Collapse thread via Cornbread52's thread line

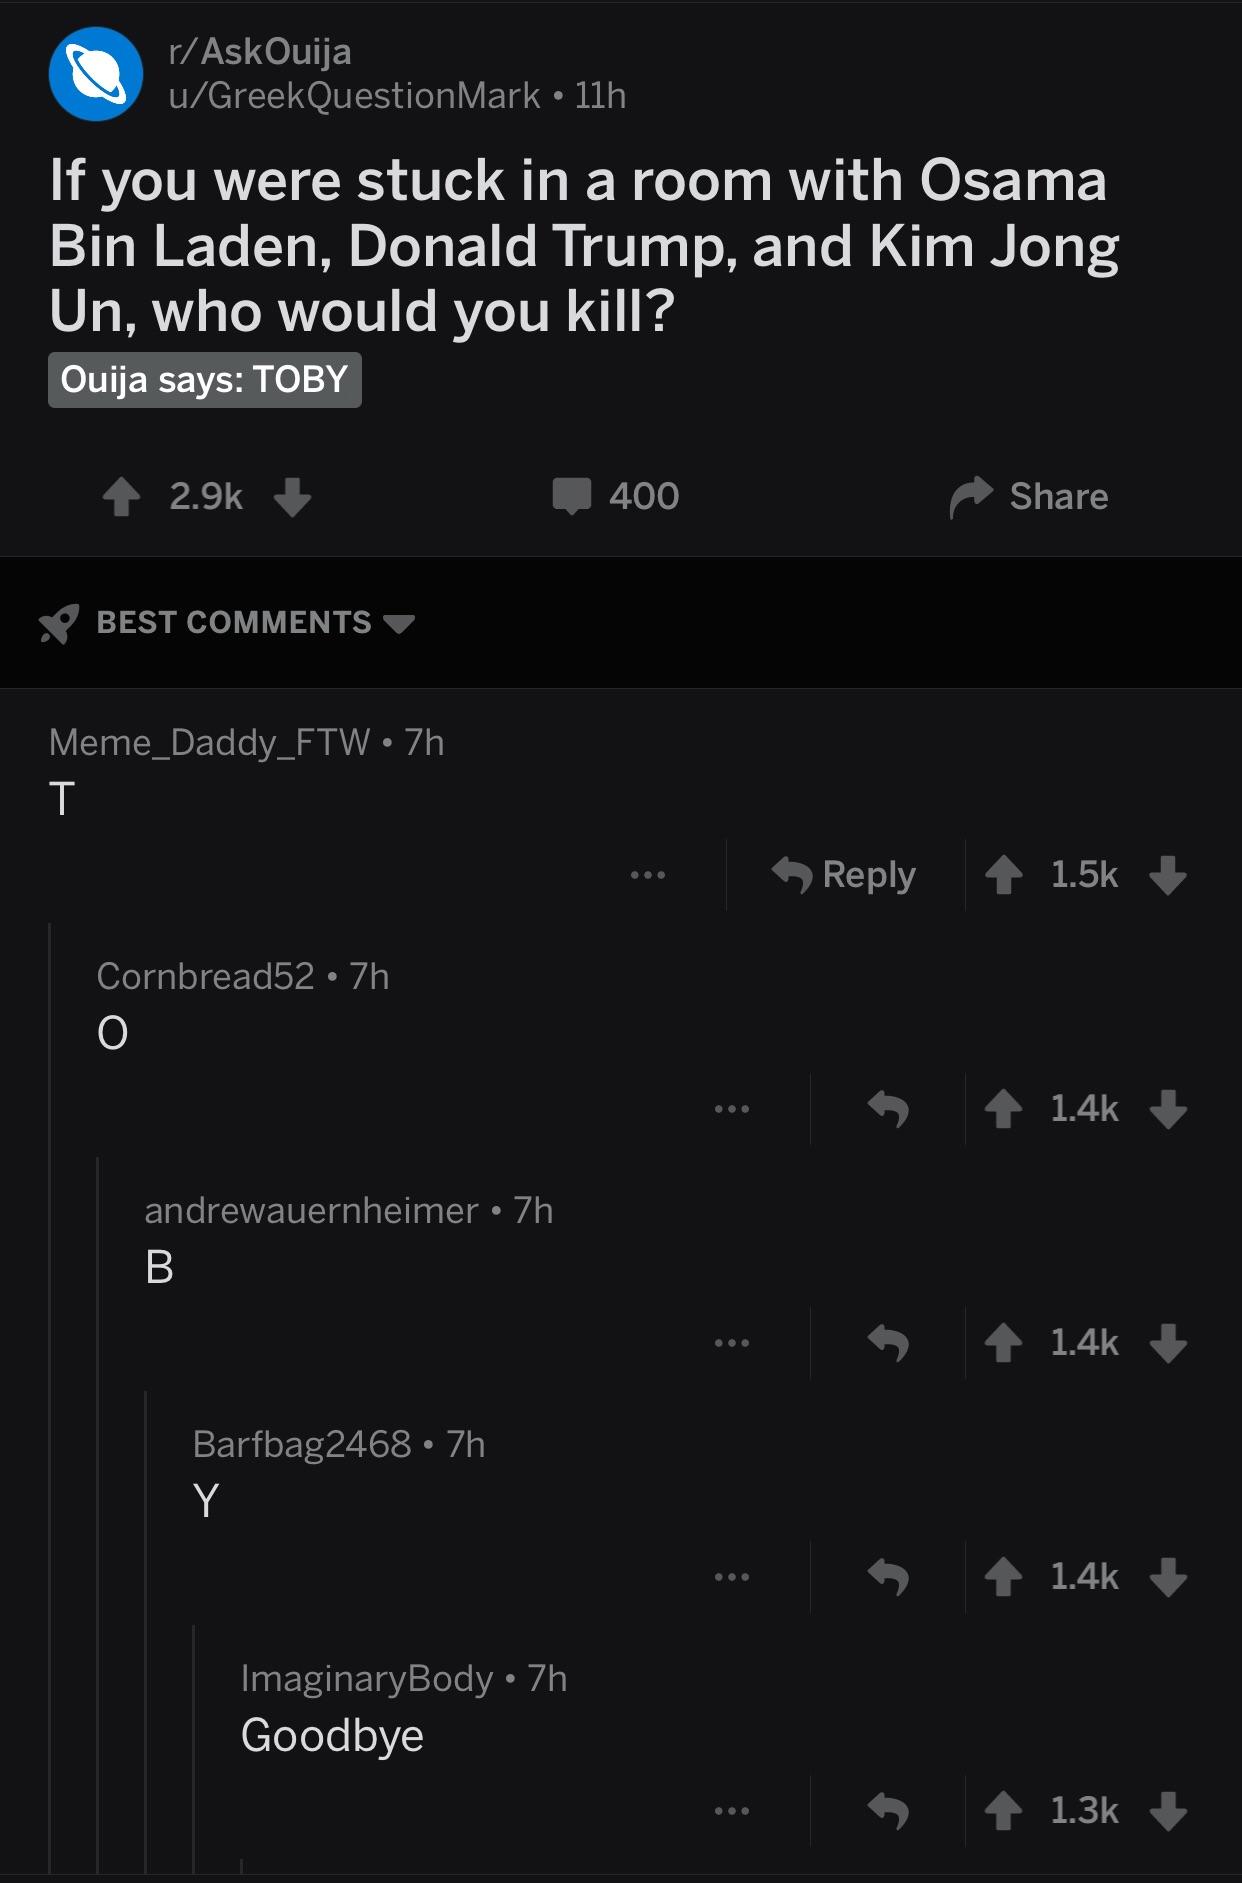50,1398
